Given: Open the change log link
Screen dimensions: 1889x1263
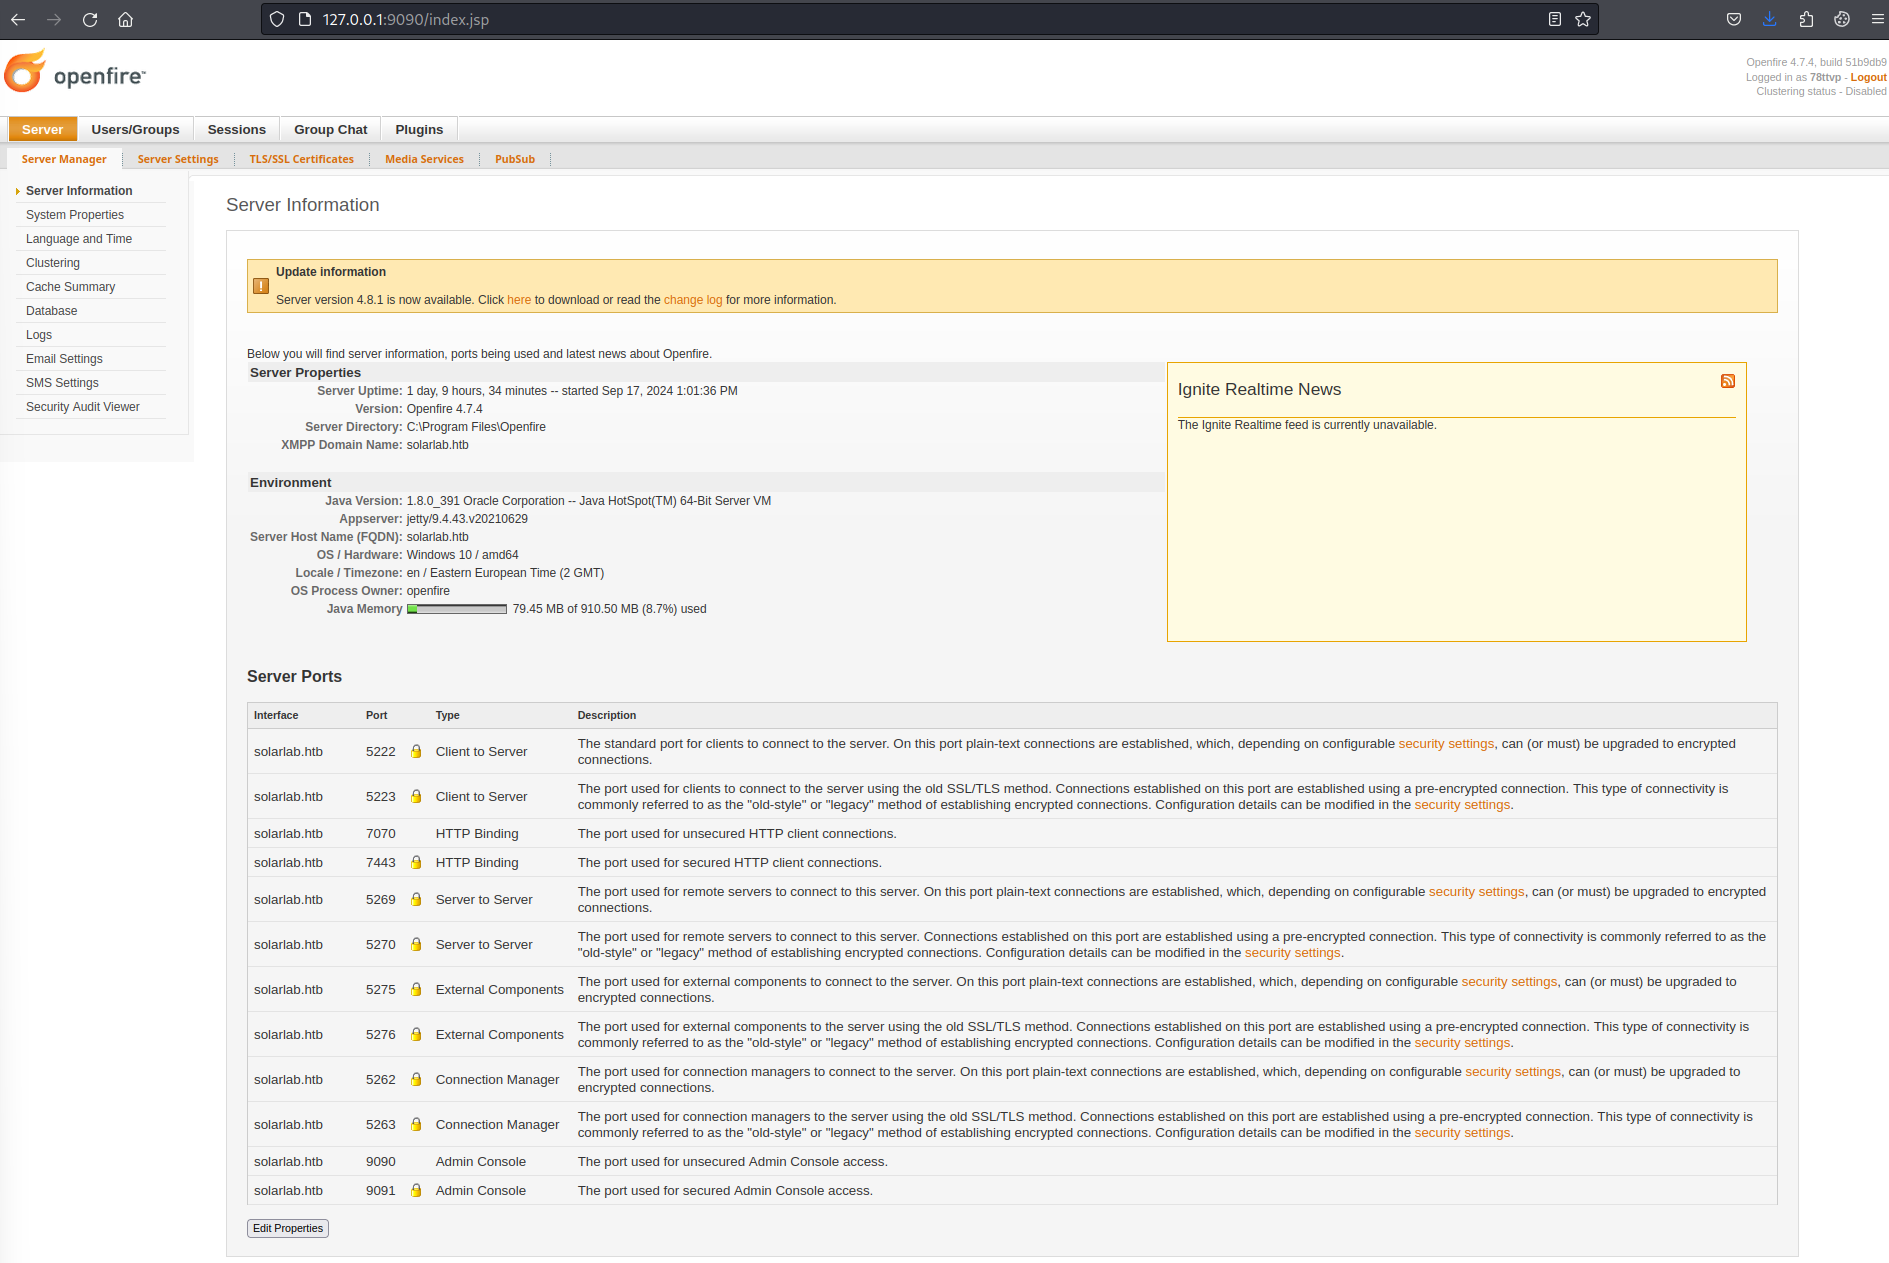Looking at the screenshot, I should [x=693, y=300].
